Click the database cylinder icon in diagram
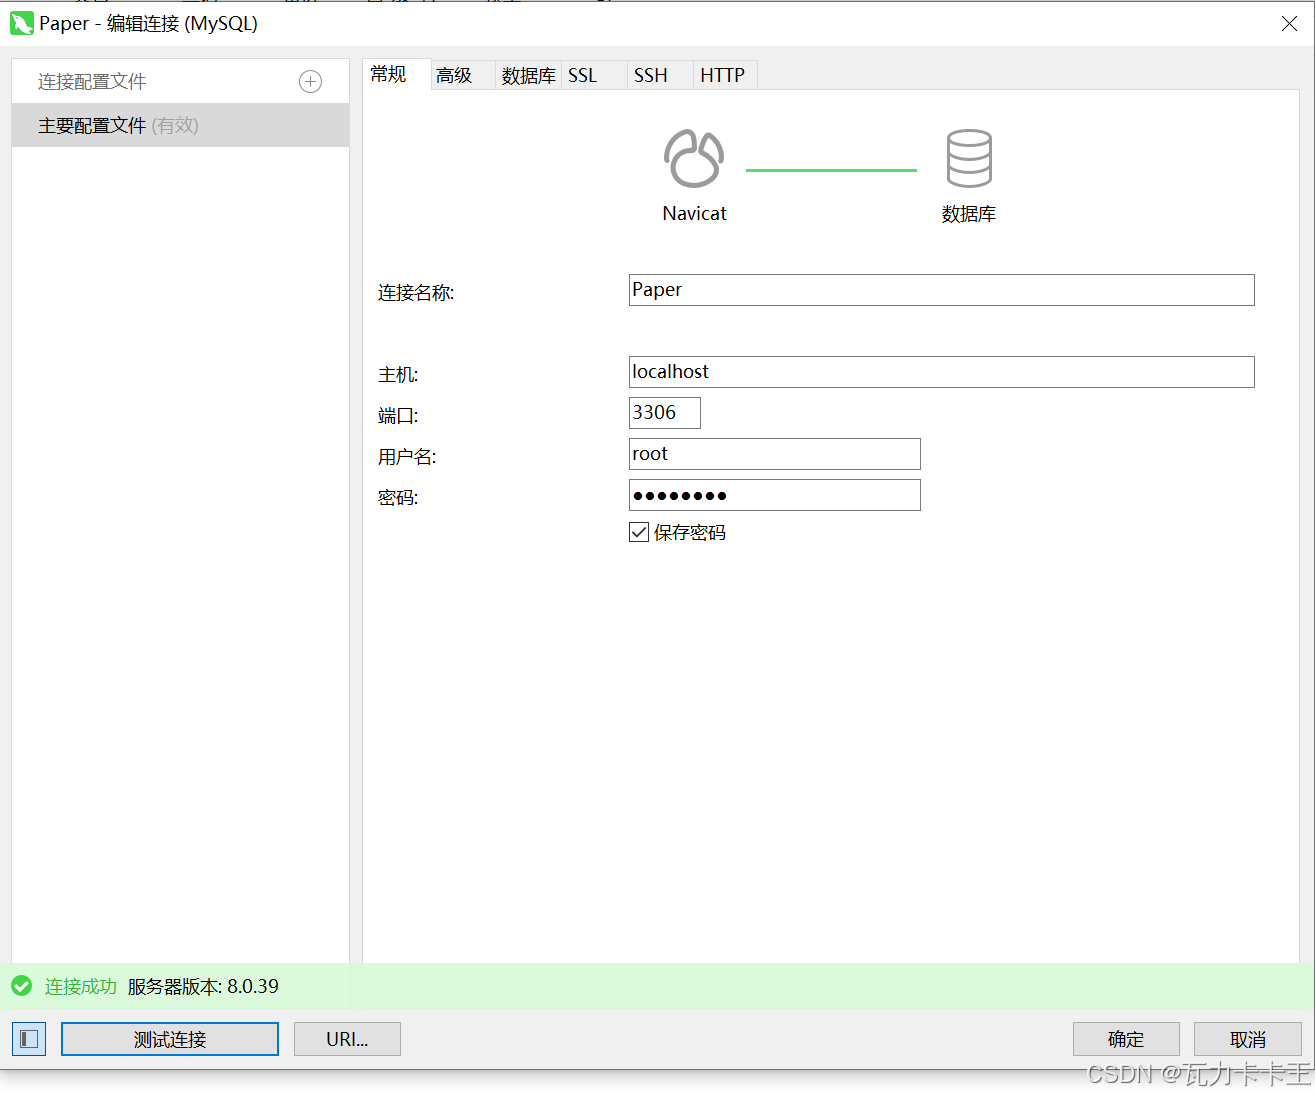 tap(969, 159)
